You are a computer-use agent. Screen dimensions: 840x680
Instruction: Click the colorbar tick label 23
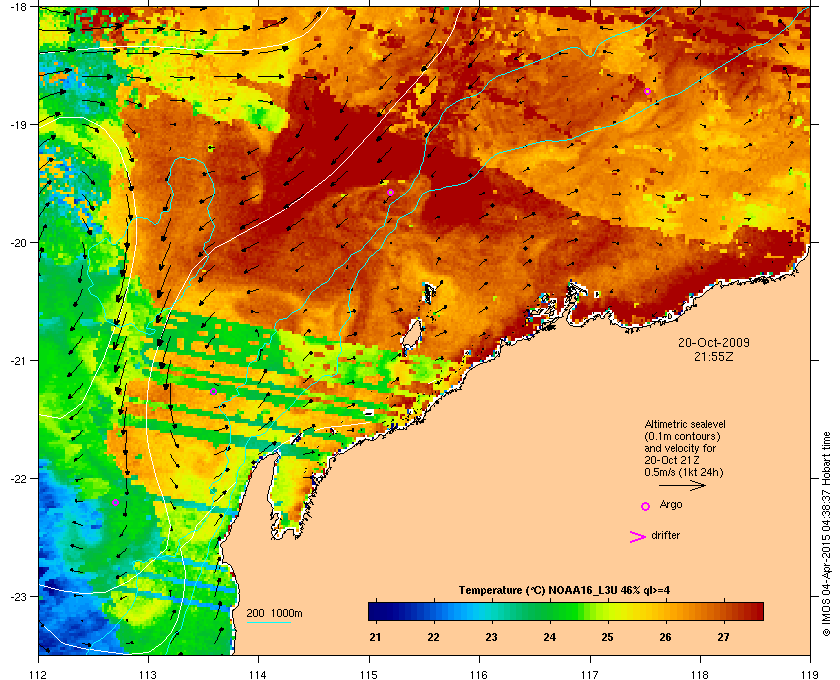[491, 637]
